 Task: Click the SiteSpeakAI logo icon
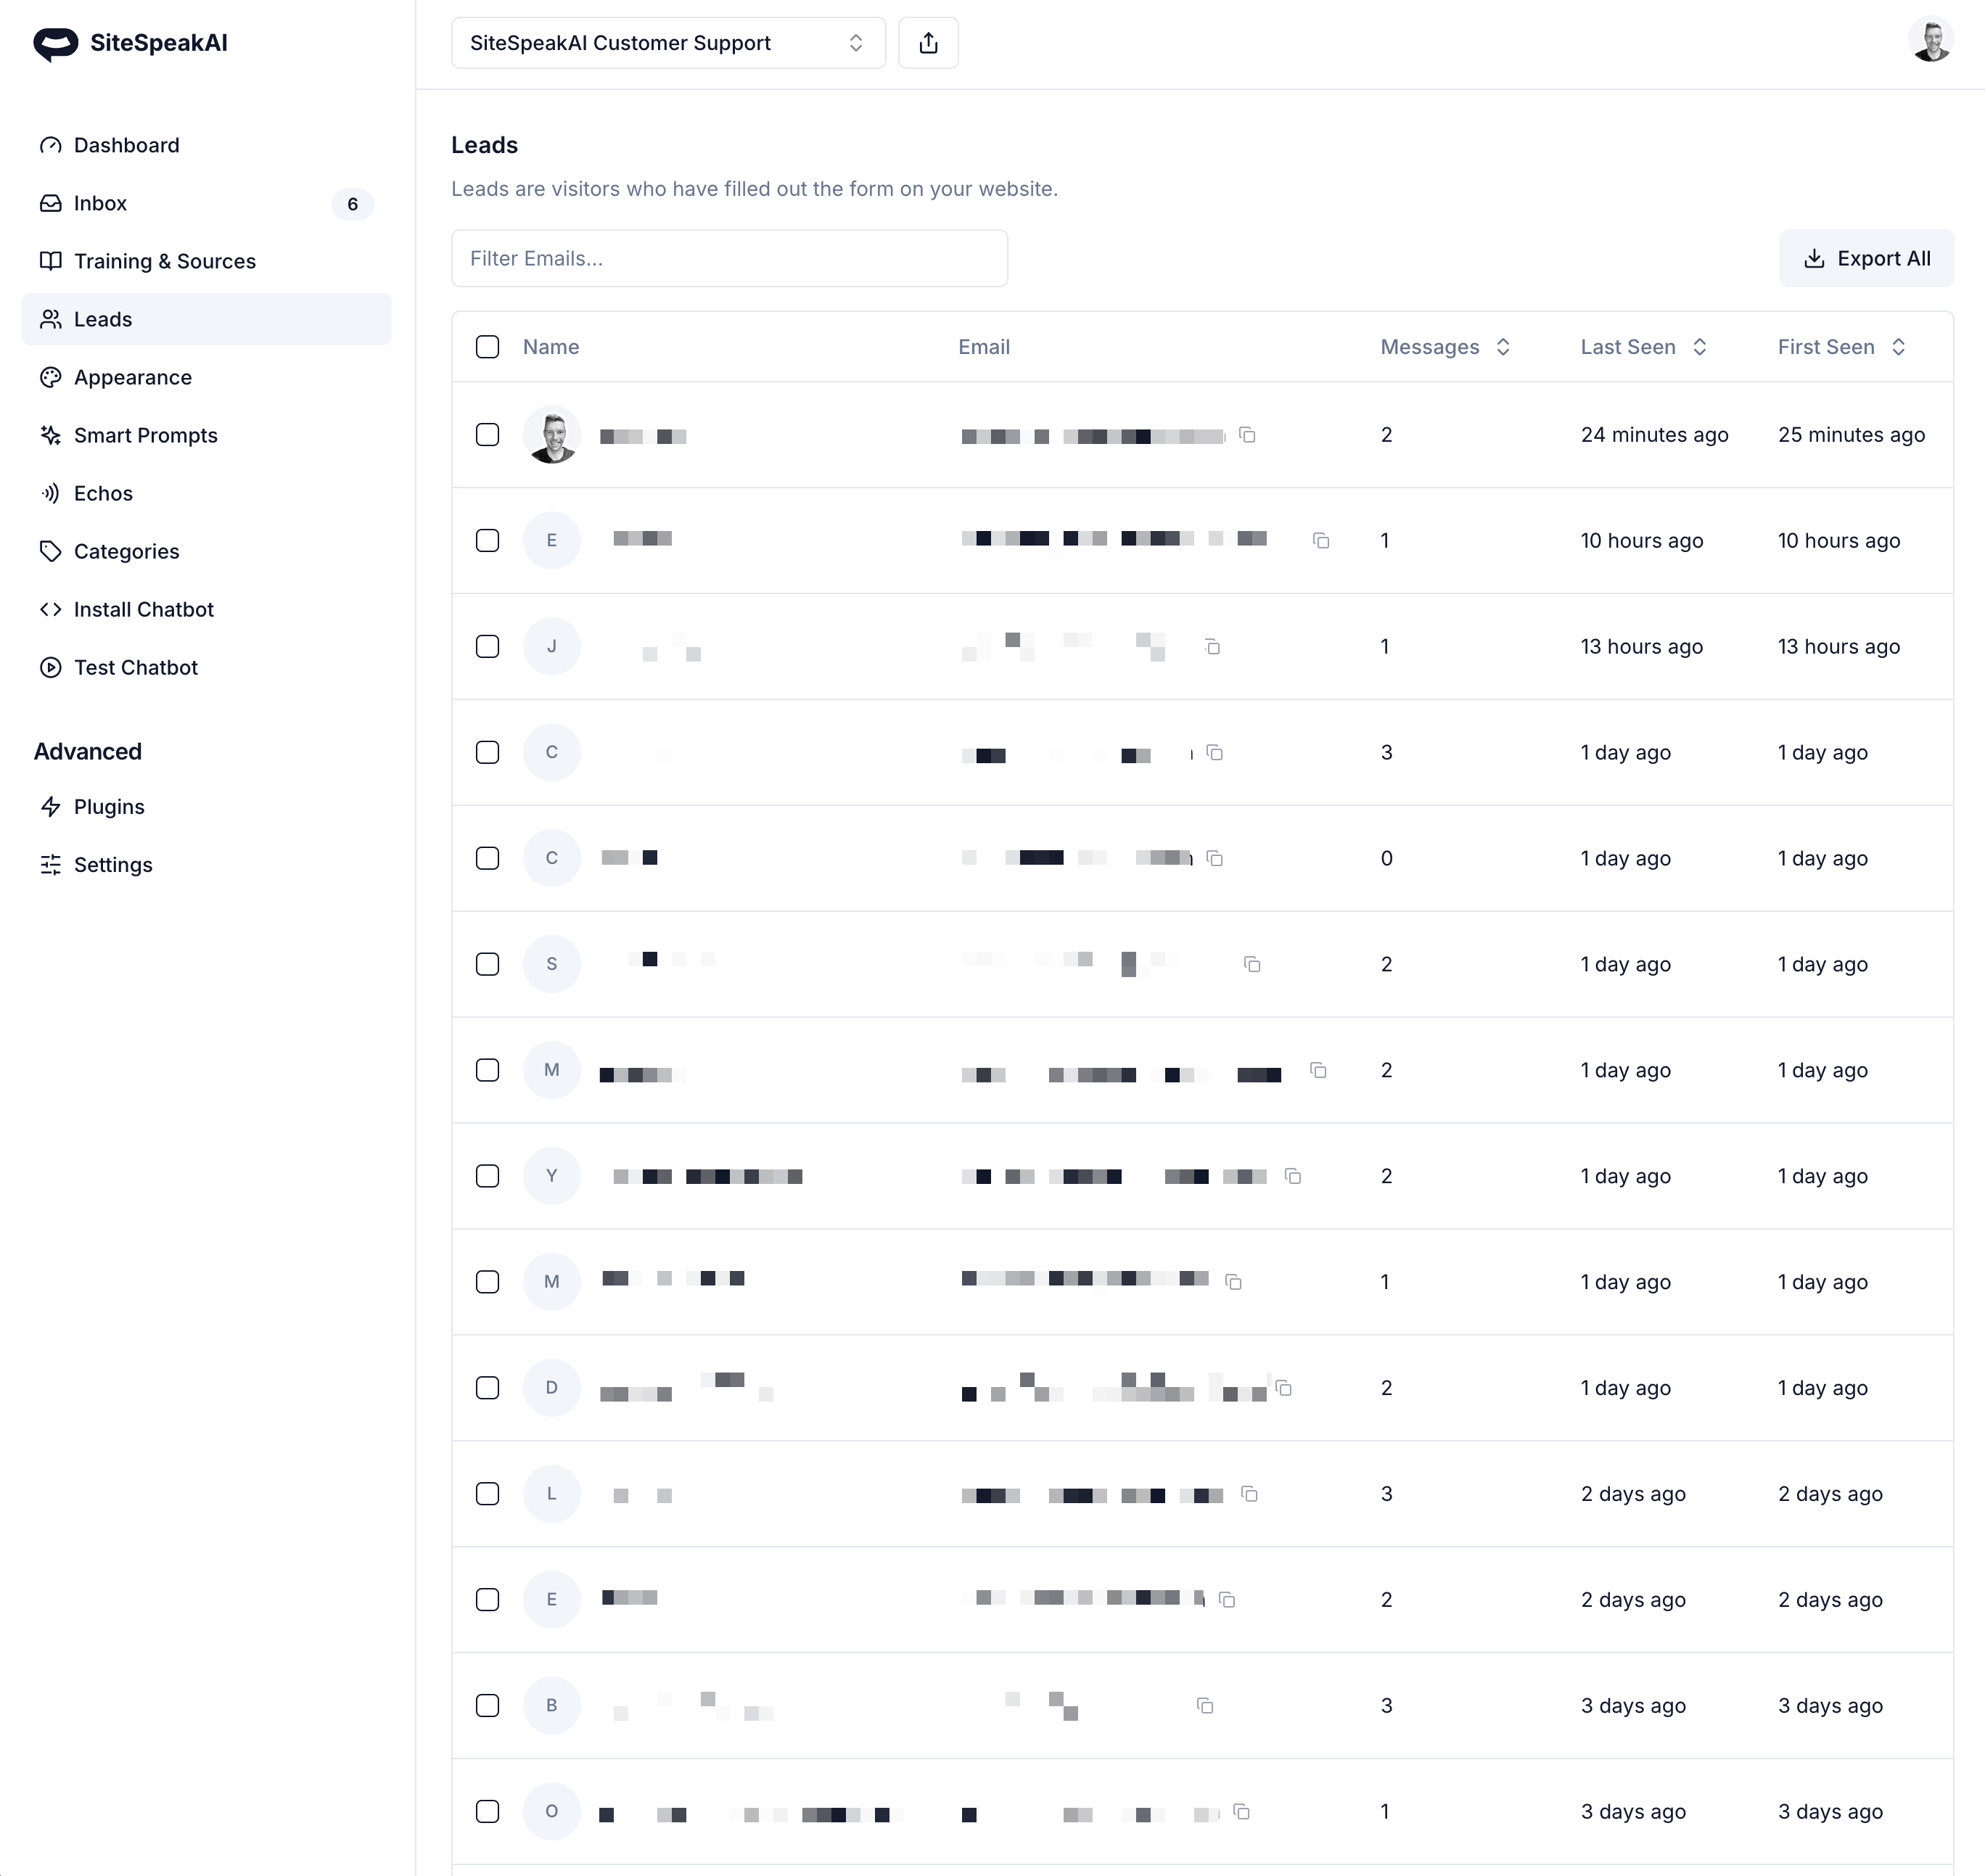point(55,43)
